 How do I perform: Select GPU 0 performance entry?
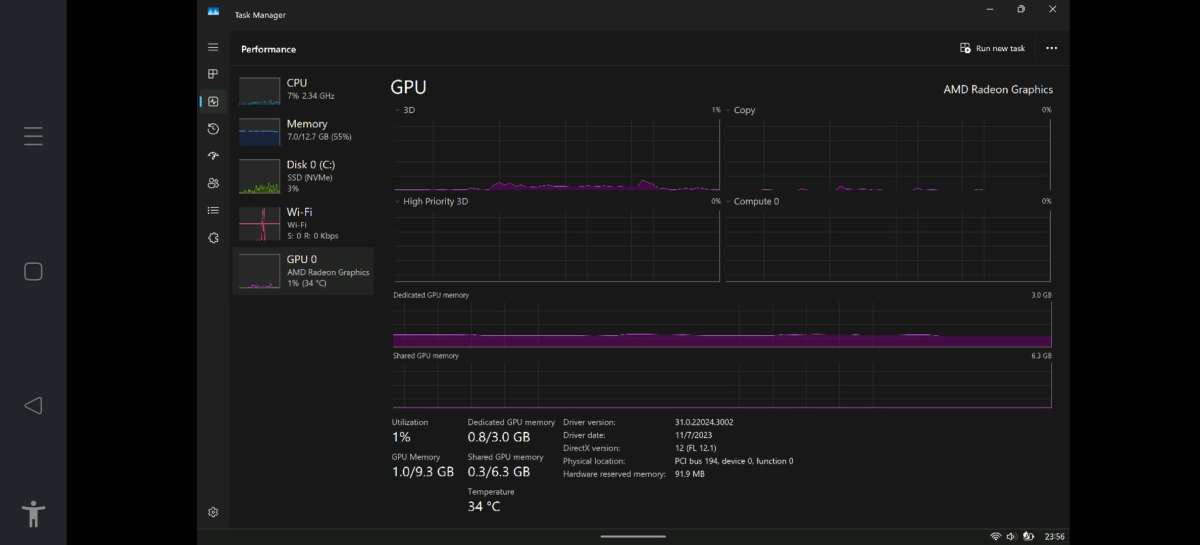(x=303, y=271)
